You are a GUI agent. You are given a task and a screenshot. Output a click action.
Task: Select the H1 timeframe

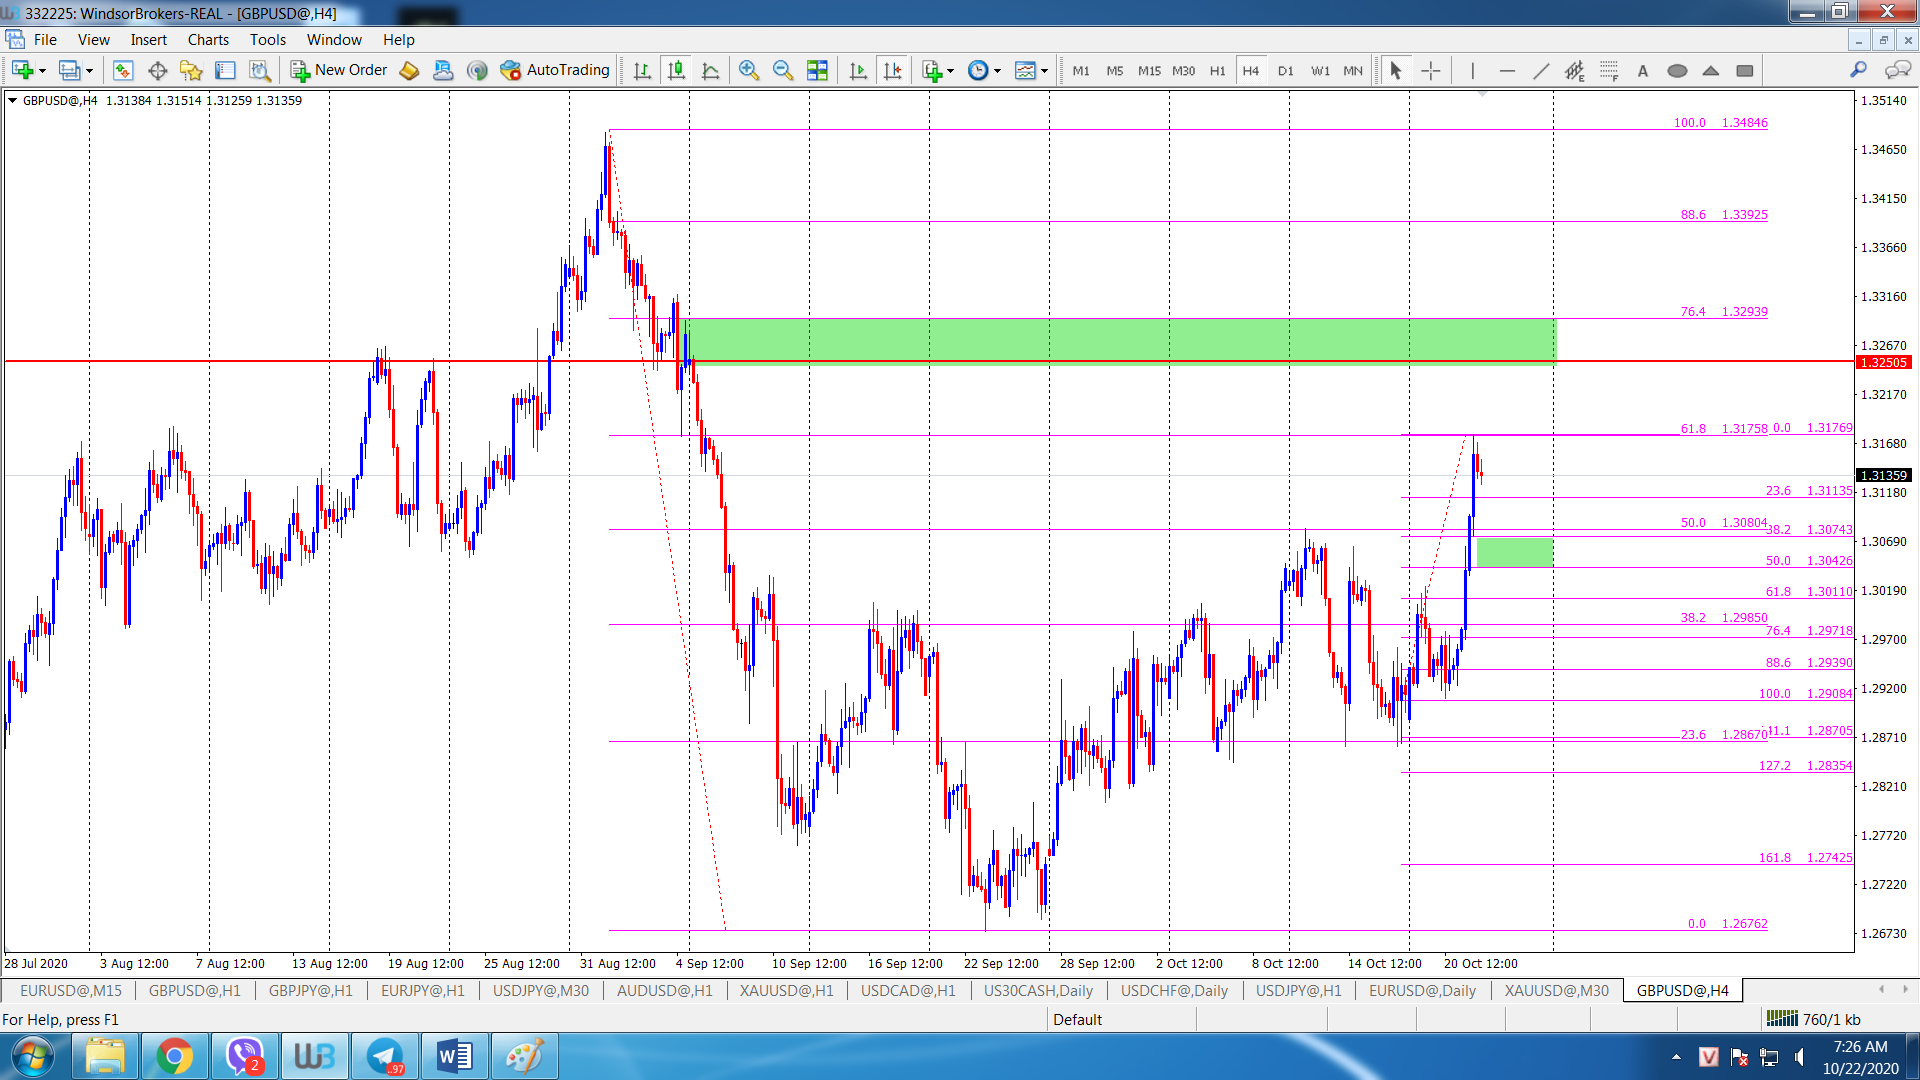point(1217,71)
